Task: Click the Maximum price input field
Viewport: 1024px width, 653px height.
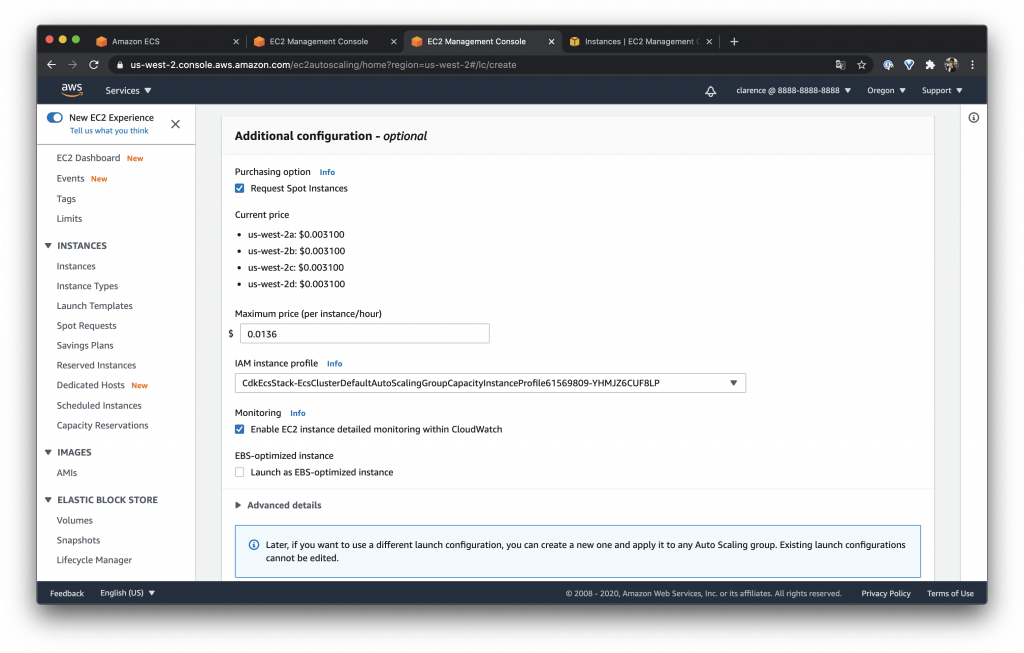Action: [364, 334]
